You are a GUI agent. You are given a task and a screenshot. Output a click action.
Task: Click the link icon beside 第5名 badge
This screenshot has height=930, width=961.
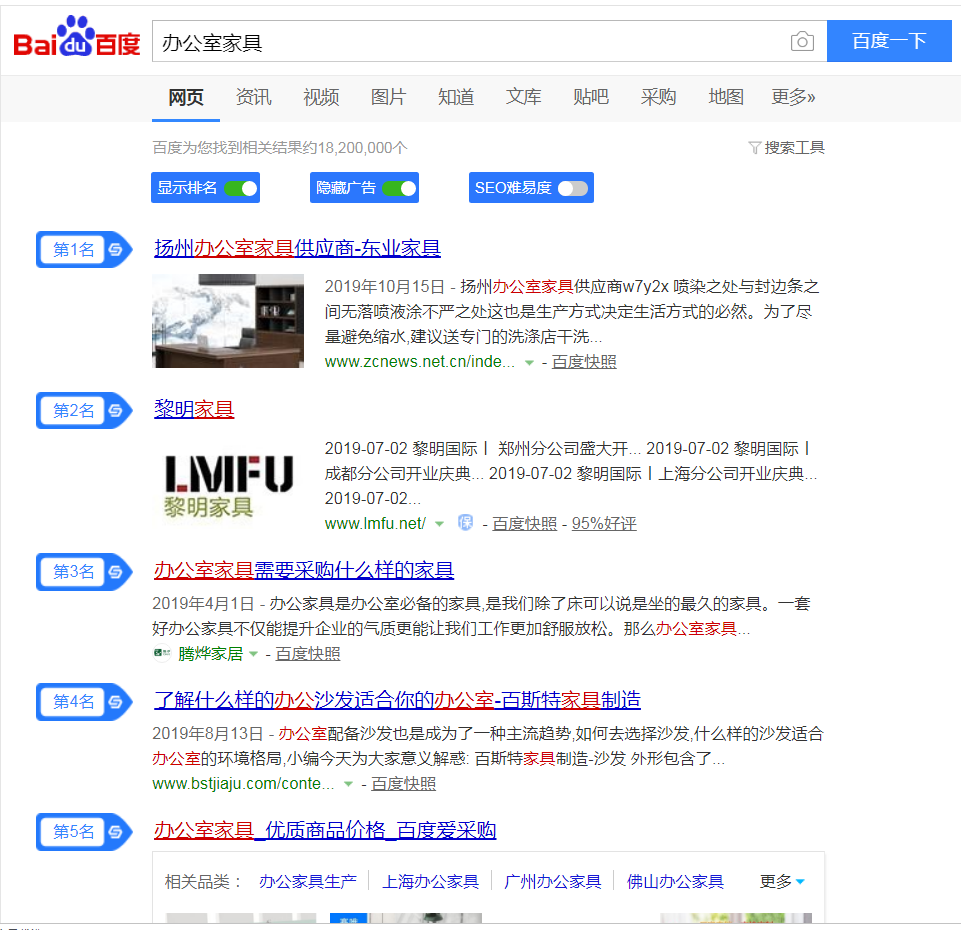tap(116, 832)
